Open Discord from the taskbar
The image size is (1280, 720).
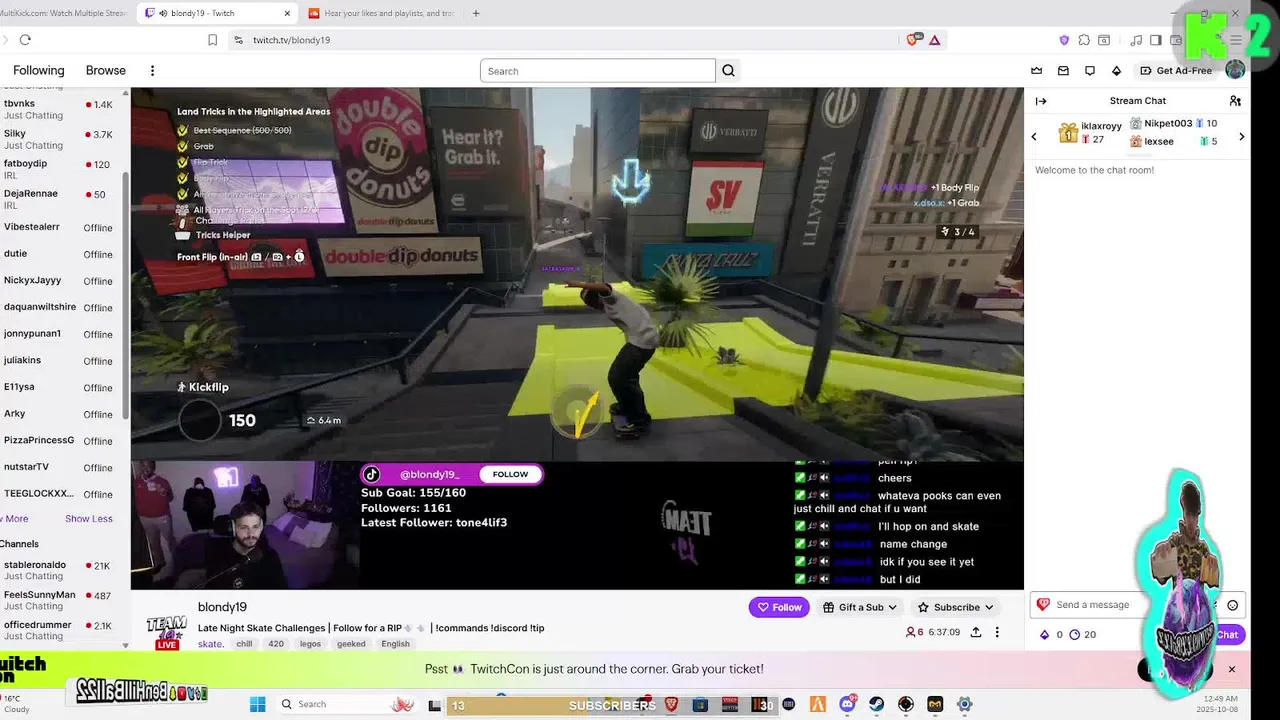847,704
